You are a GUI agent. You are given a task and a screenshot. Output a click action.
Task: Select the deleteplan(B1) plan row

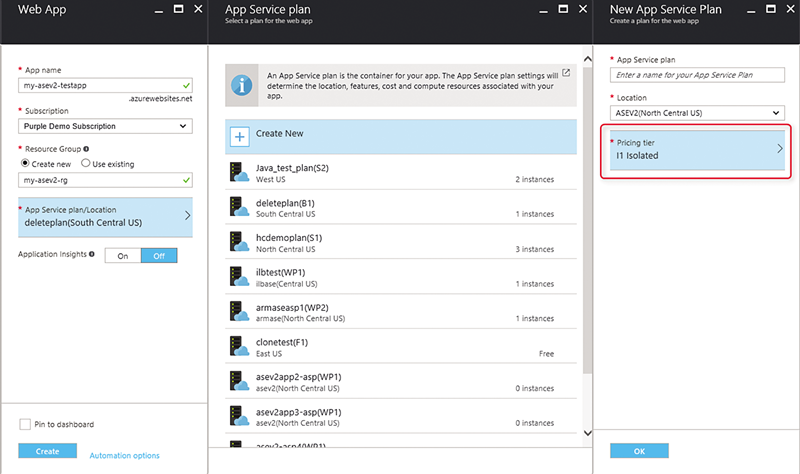401,207
